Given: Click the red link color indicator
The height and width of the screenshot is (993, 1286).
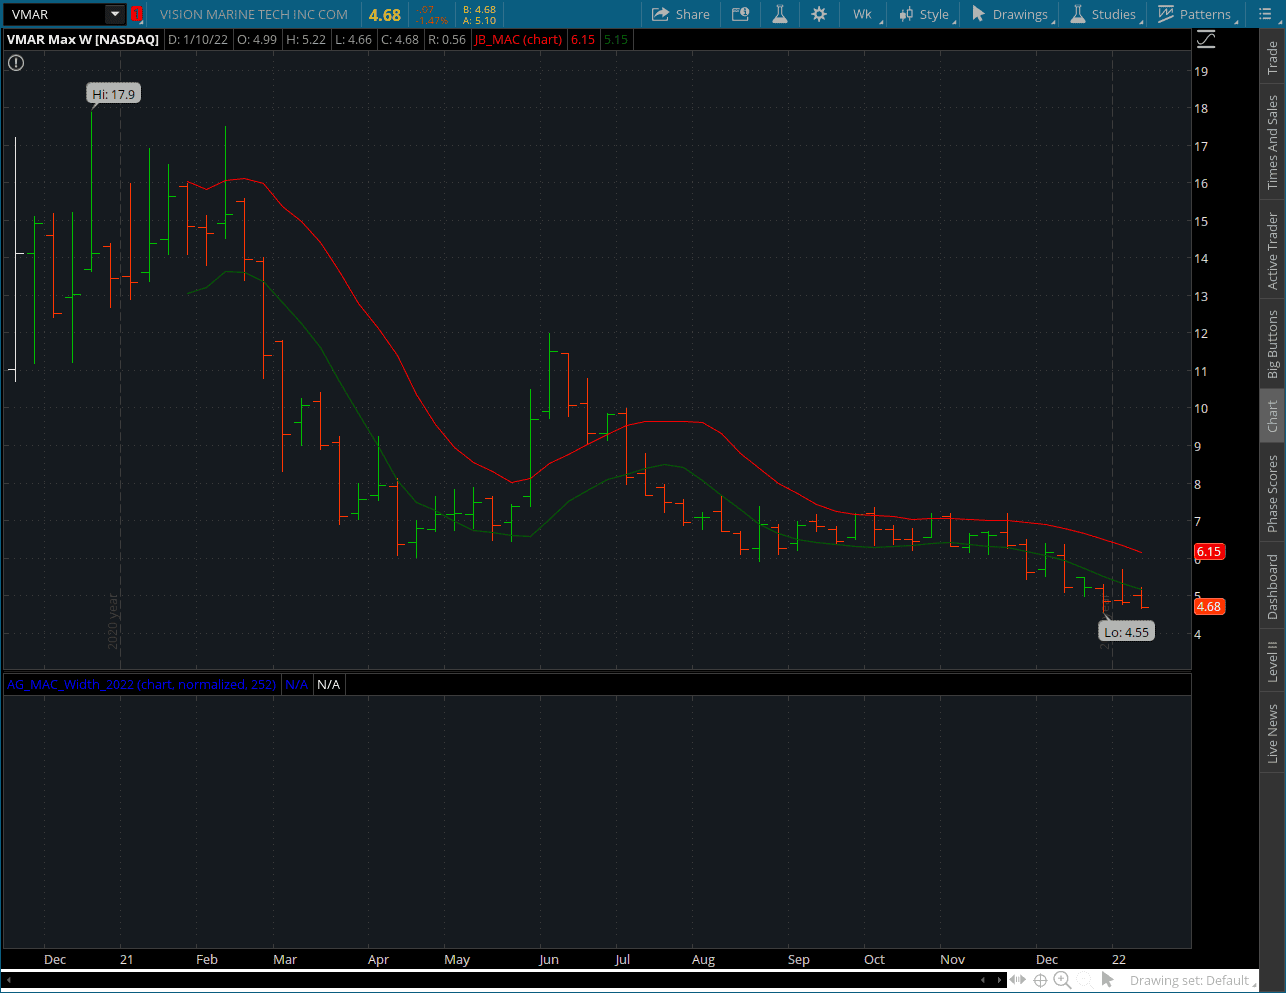Looking at the screenshot, I should 136,14.
